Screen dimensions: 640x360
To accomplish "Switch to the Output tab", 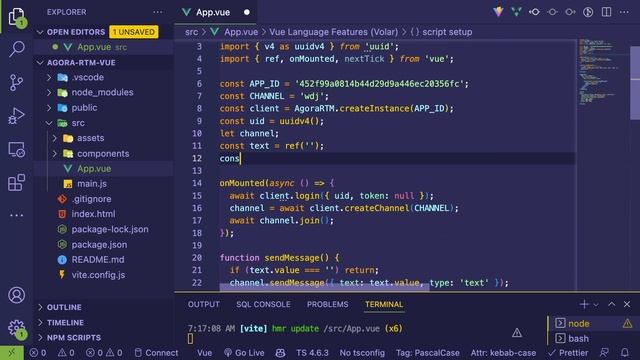I will point(204,304).
